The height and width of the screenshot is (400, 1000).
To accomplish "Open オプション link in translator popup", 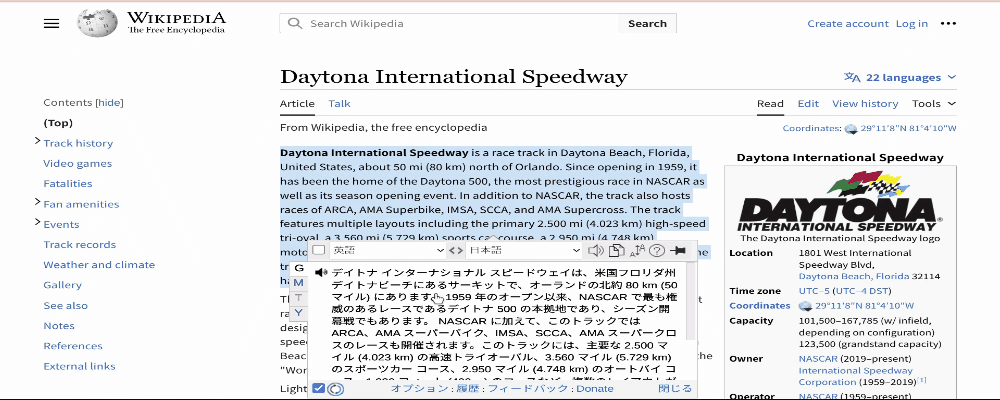I will (420, 389).
